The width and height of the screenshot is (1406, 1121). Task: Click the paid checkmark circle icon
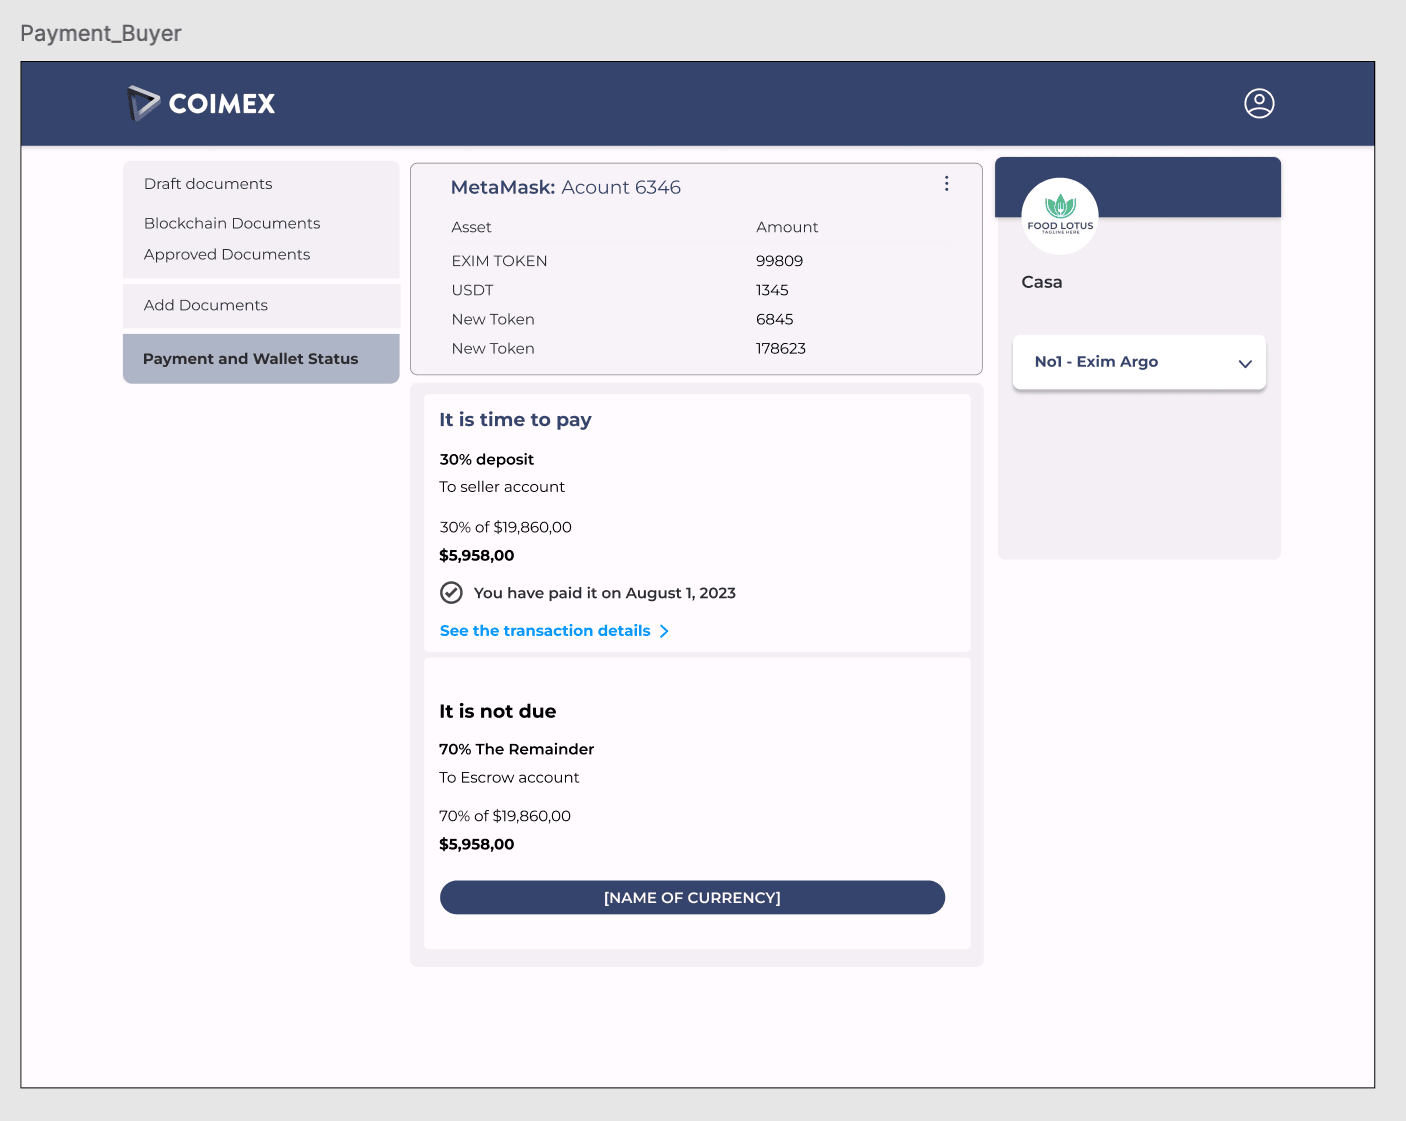tap(451, 593)
